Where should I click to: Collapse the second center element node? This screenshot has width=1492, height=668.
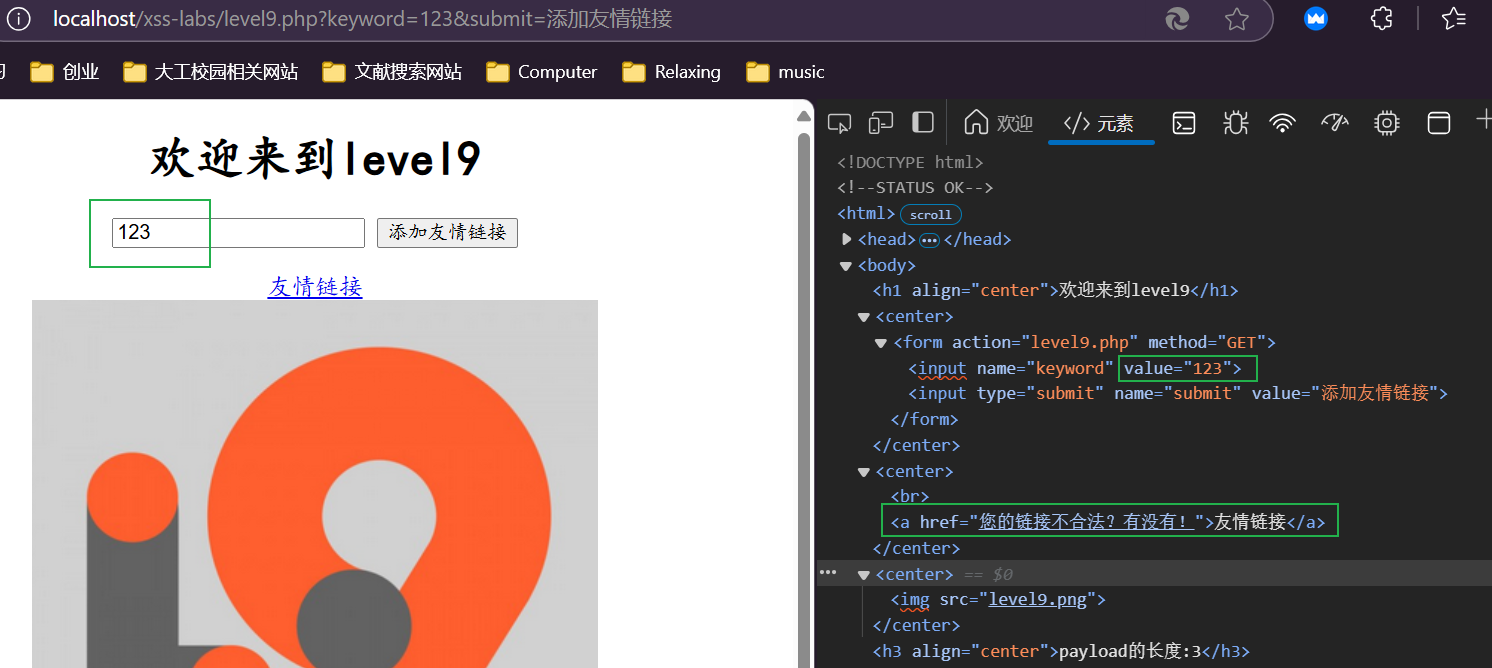864,472
